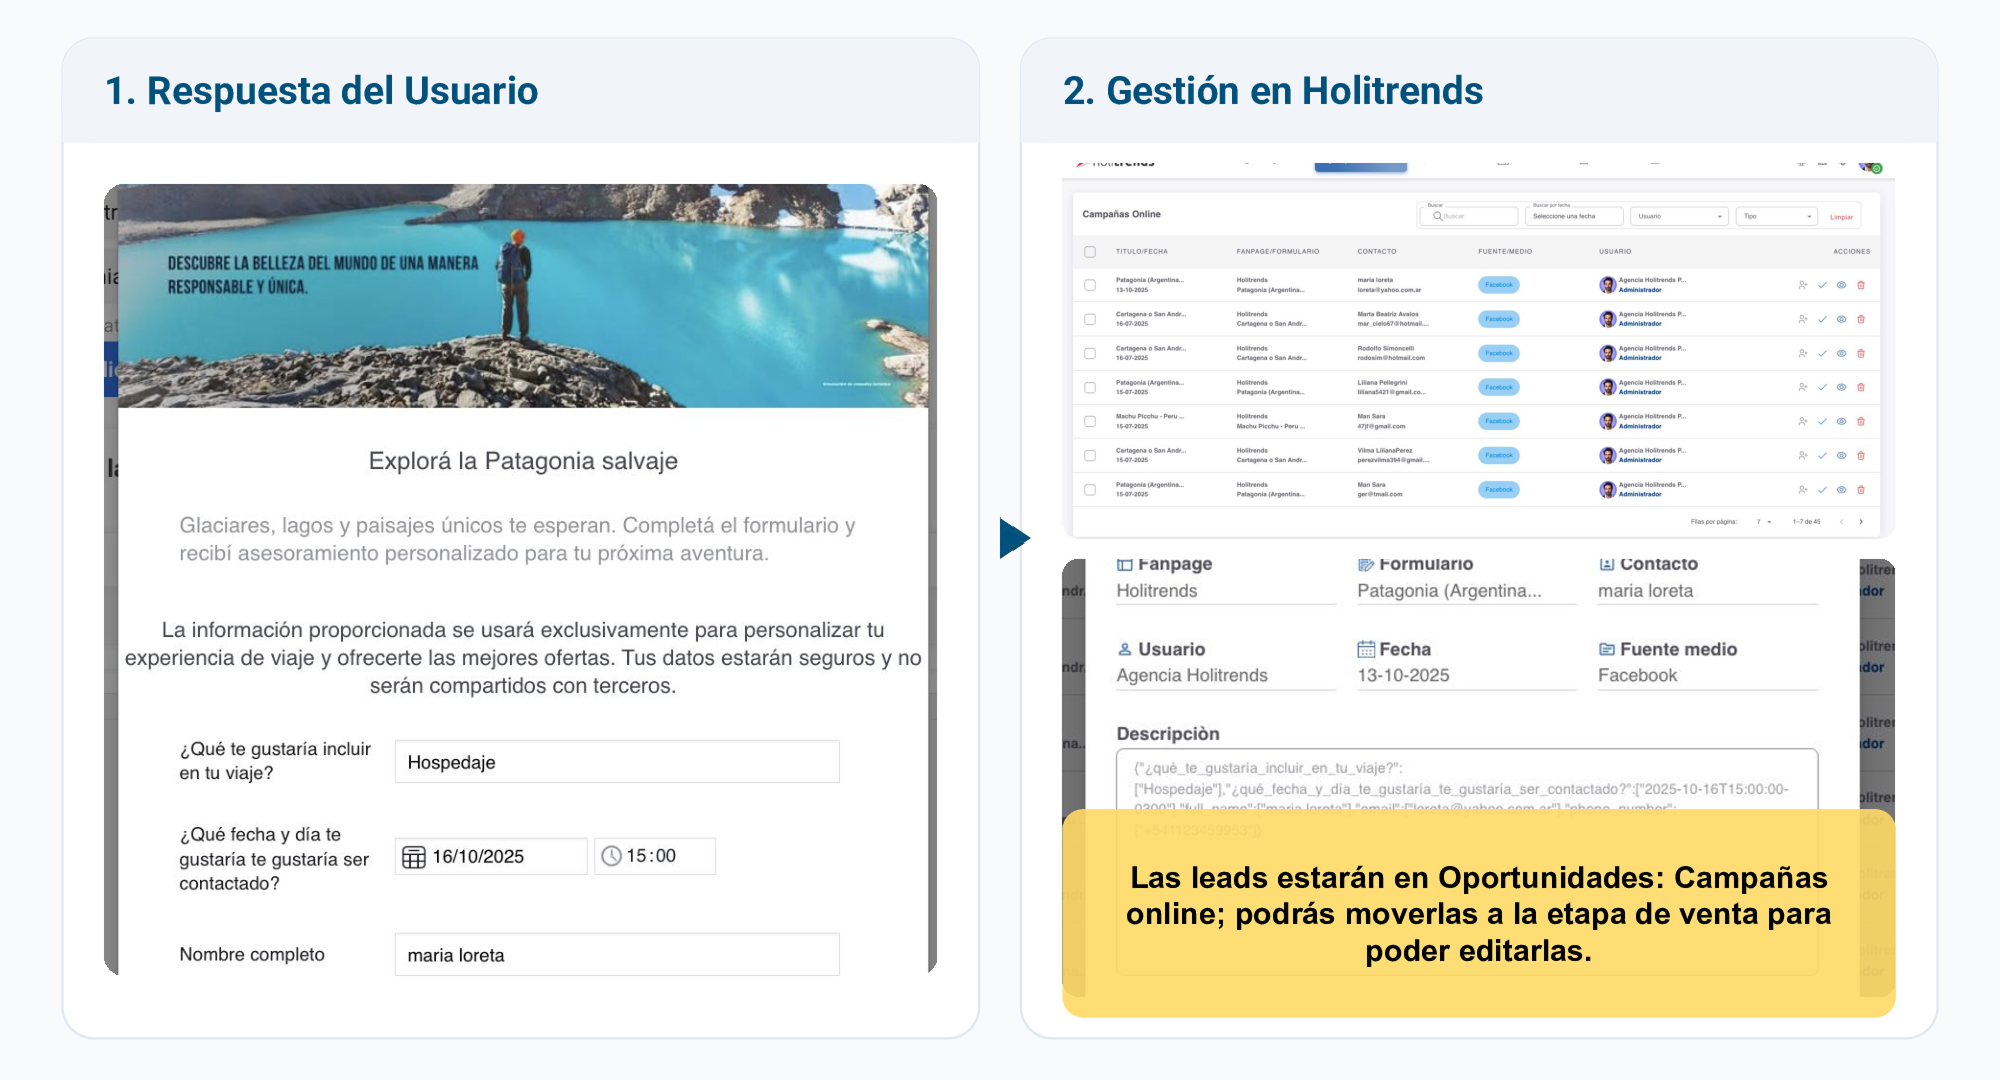Open the date picker 'Seleccione una fecha'
Viewport: 2000px width, 1080px height.
pyautogui.click(x=1574, y=216)
